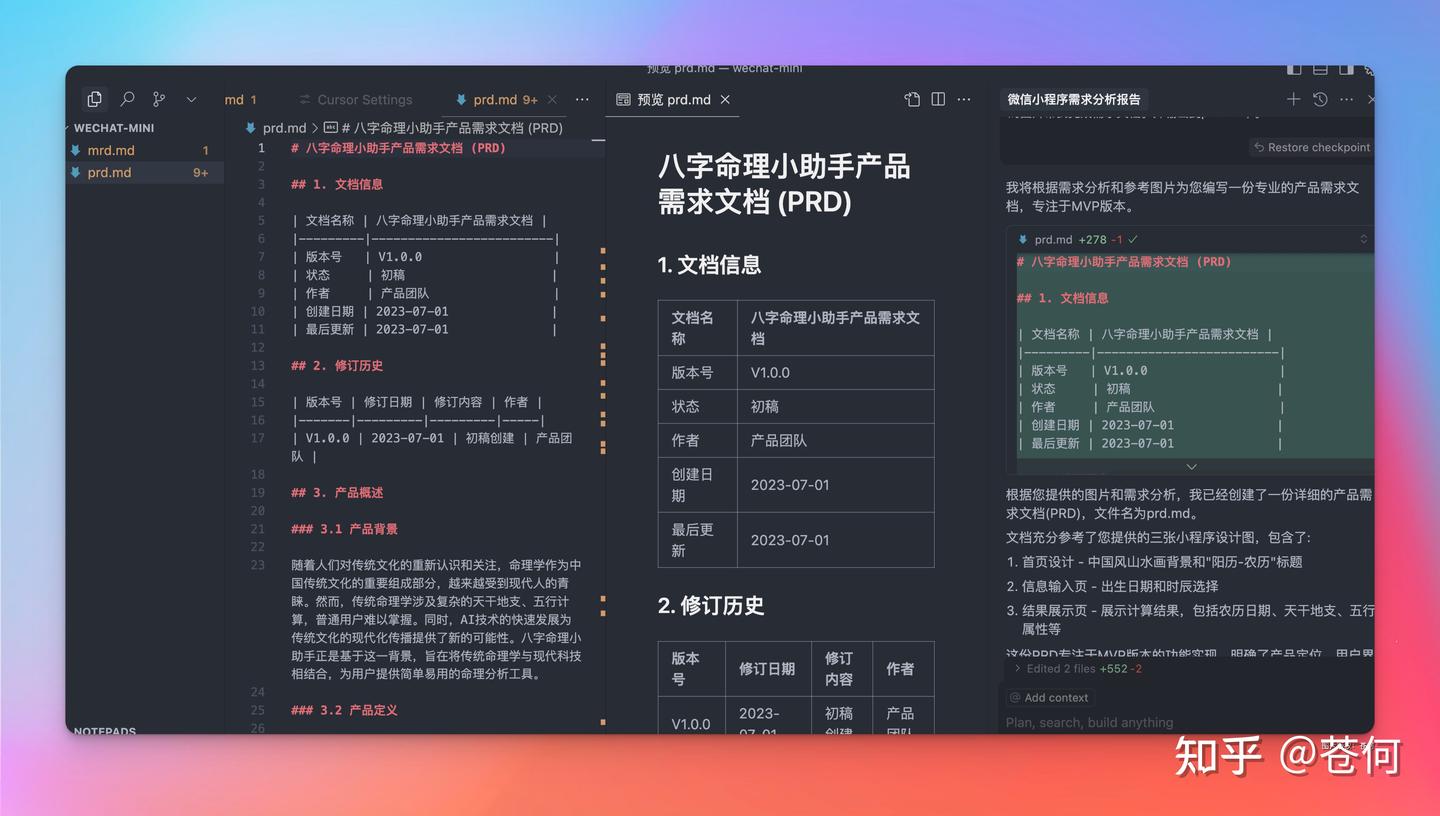Toggle the bottom panel layout icon
The image size is (1440, 816).
click(1320, 69)
